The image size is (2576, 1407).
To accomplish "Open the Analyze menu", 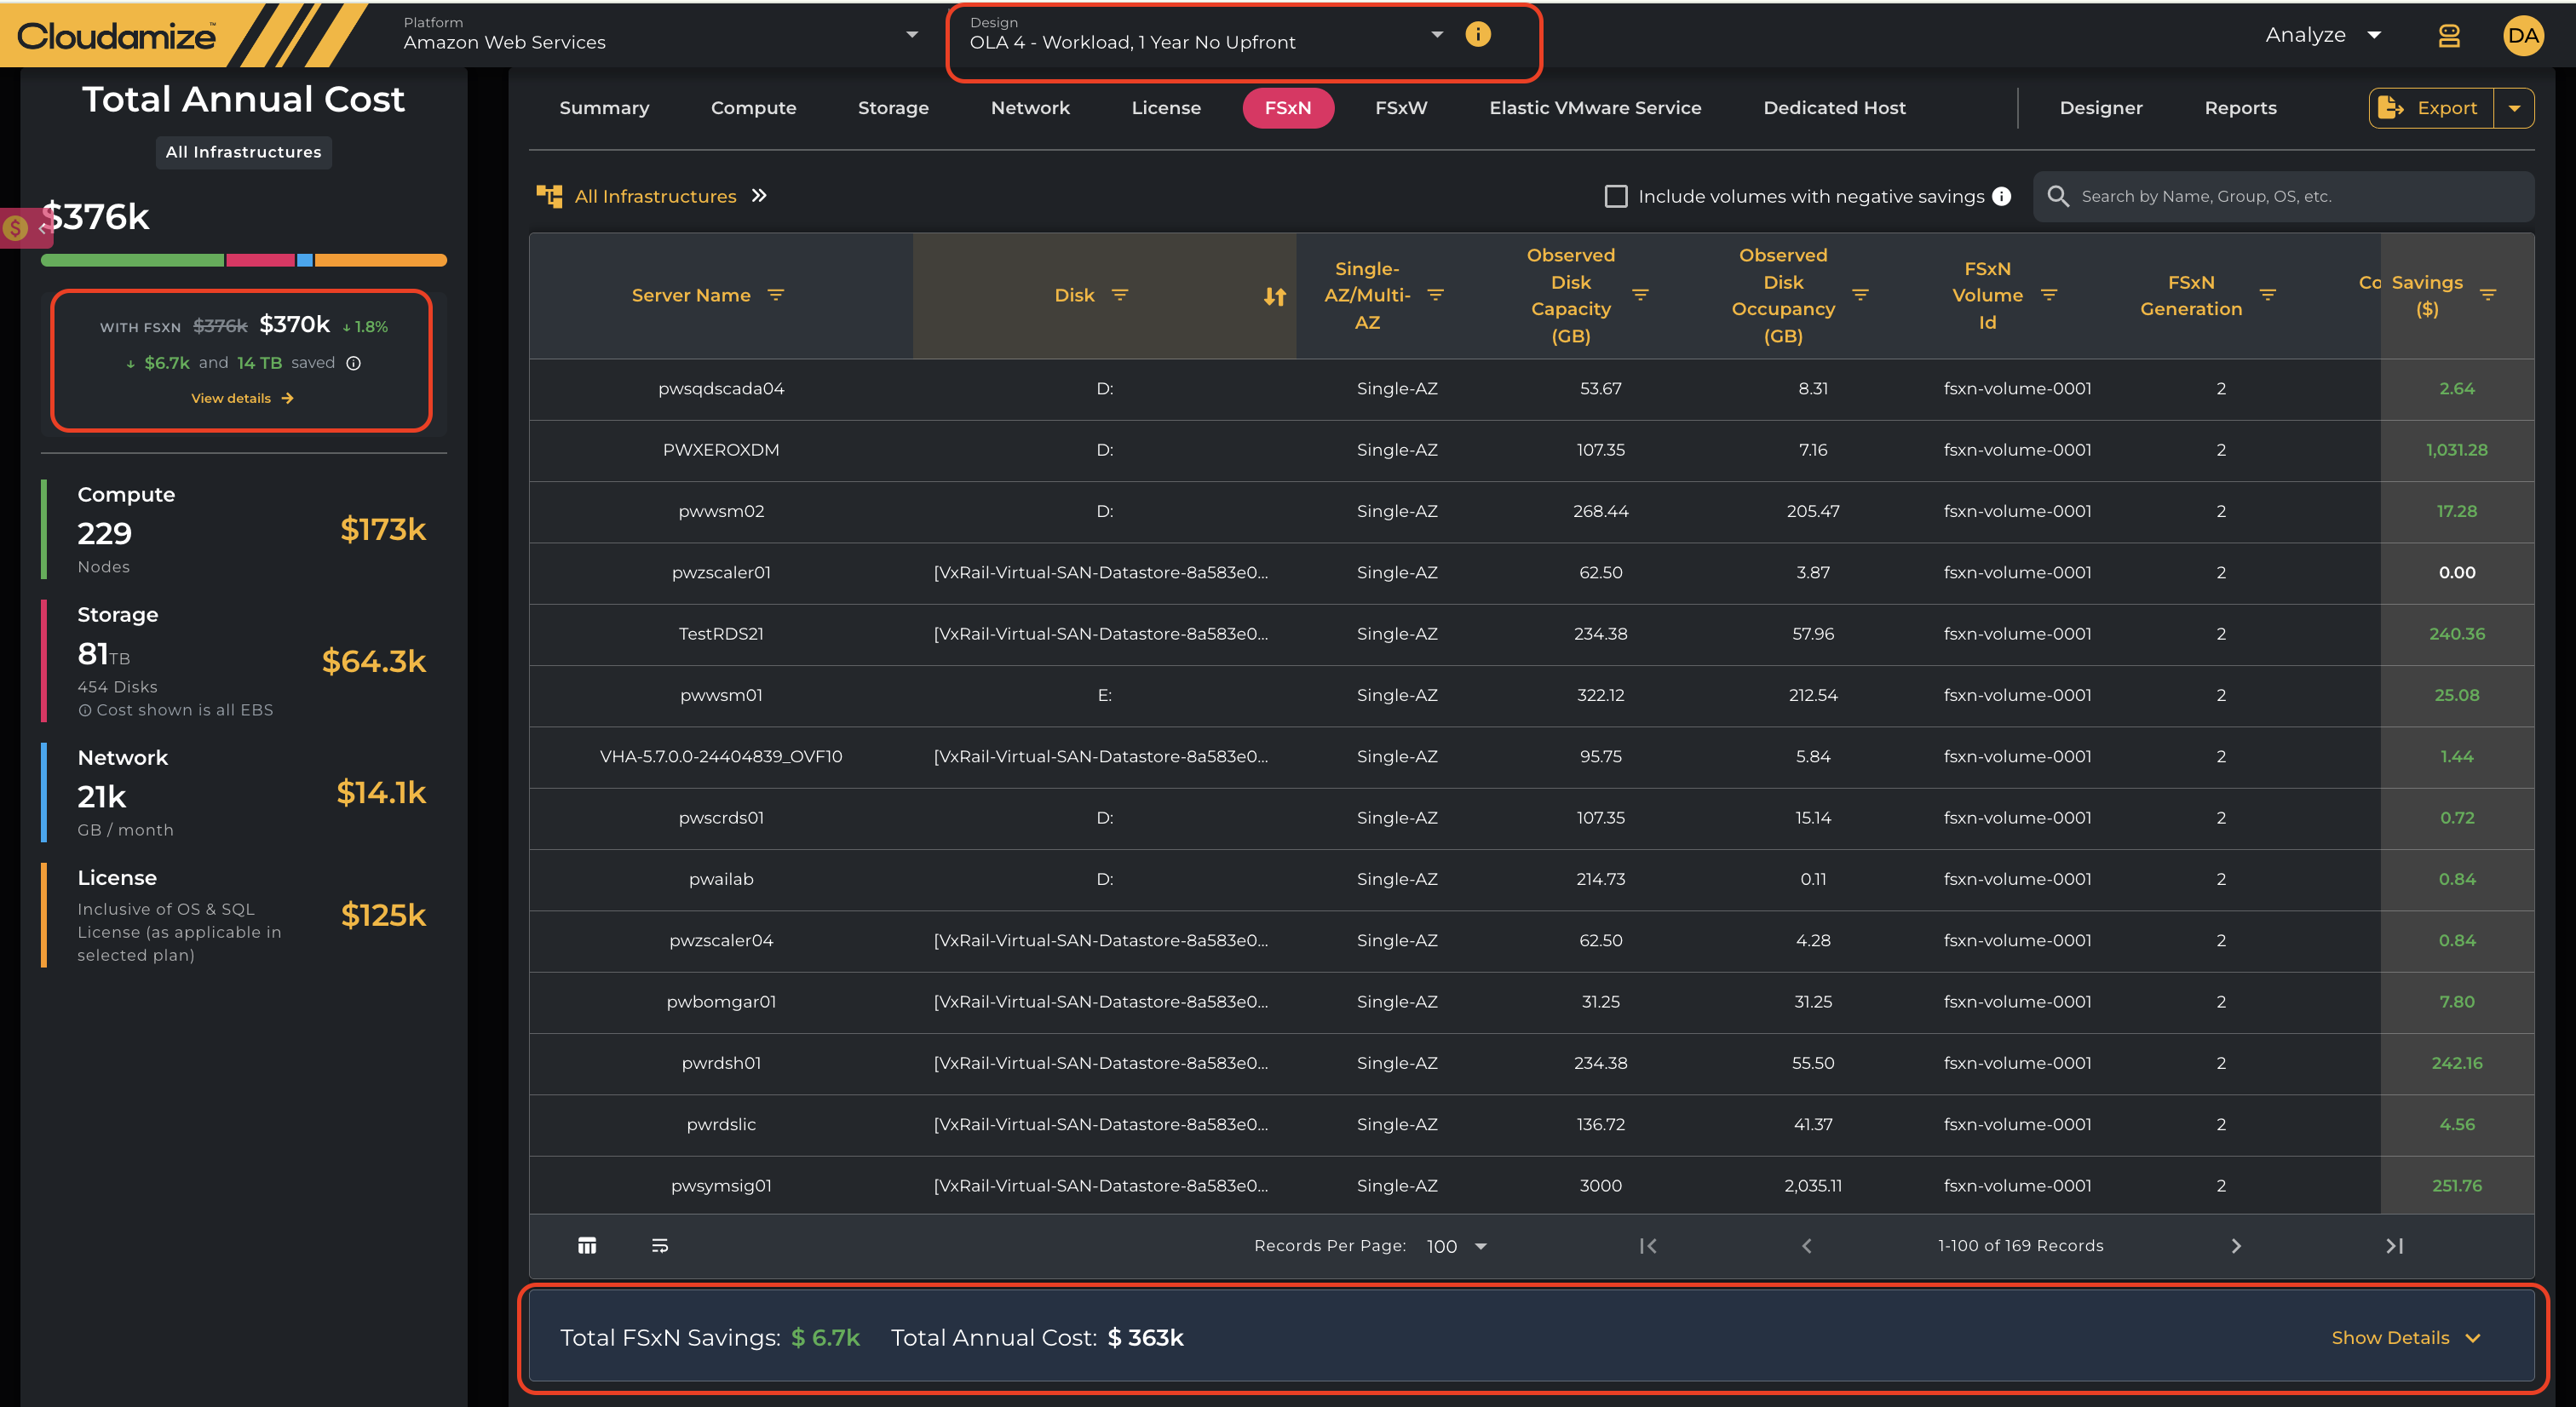I will [2323, 35].
